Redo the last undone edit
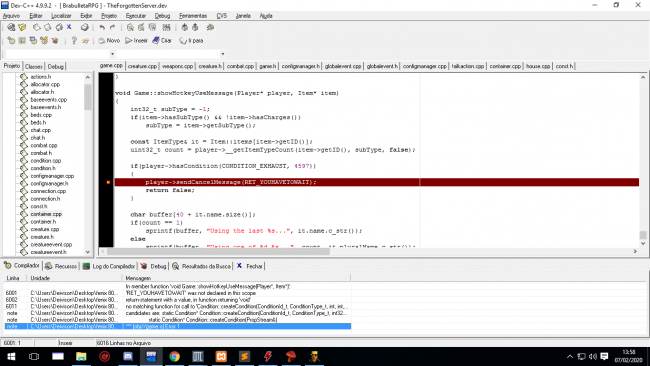 click(112, 27)
